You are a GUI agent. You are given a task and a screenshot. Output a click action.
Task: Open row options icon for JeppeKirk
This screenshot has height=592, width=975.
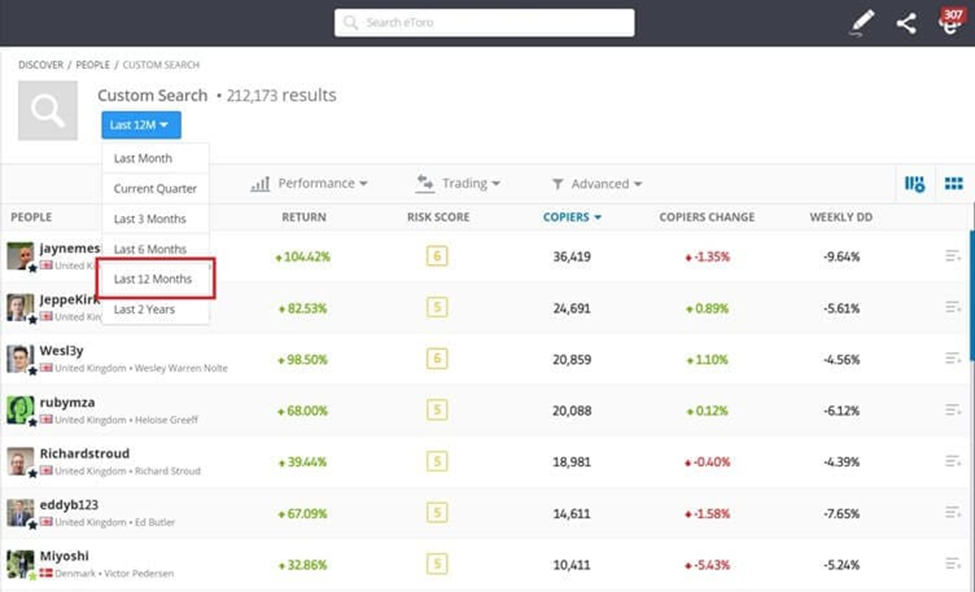(x=953, y=307)
